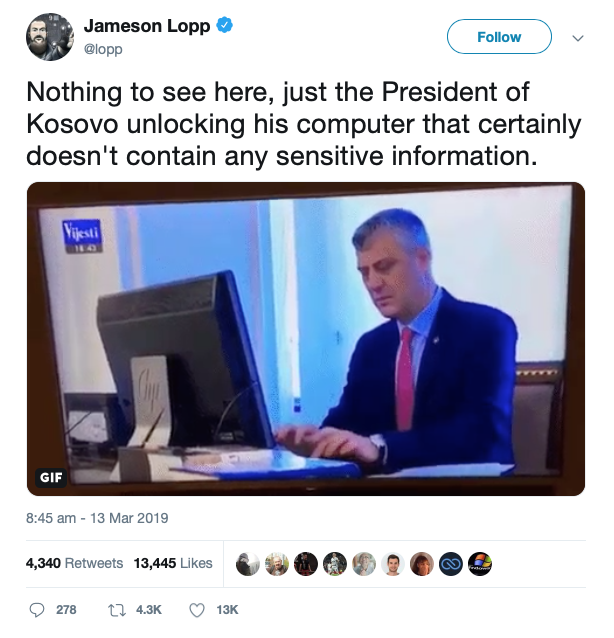
Task: Open the tweet options chevron menu
Action: [x=578, y=38]
